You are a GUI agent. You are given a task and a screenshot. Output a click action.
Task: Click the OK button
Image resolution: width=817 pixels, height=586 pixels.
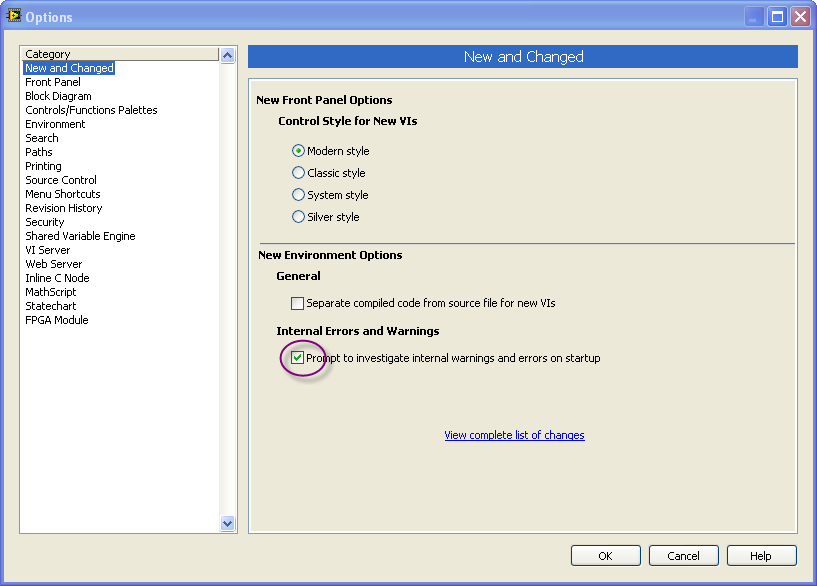click(x=605, y=556)
